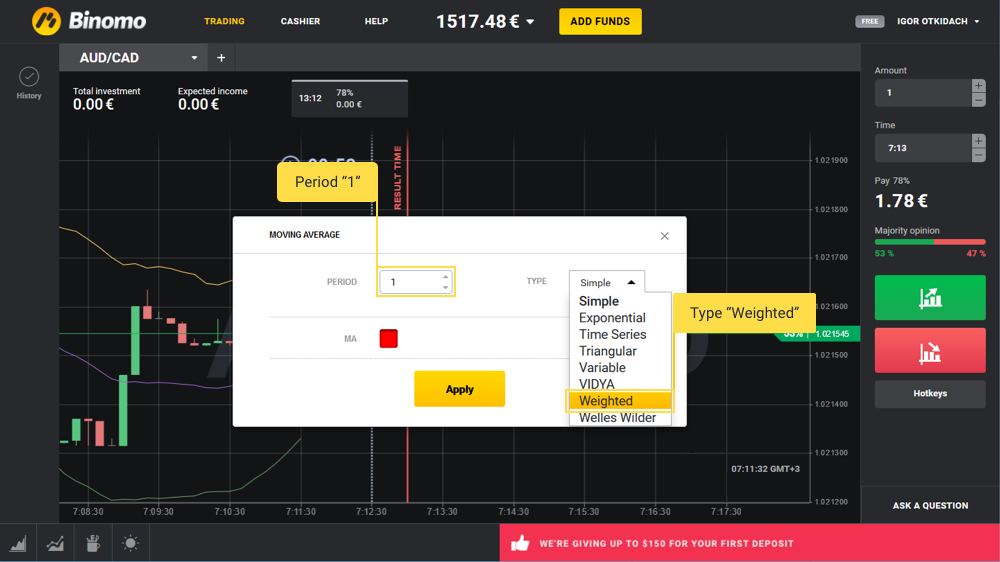Click the red down-trade chart button
This screenshot has height=562, width=1000.
point(930,350)
